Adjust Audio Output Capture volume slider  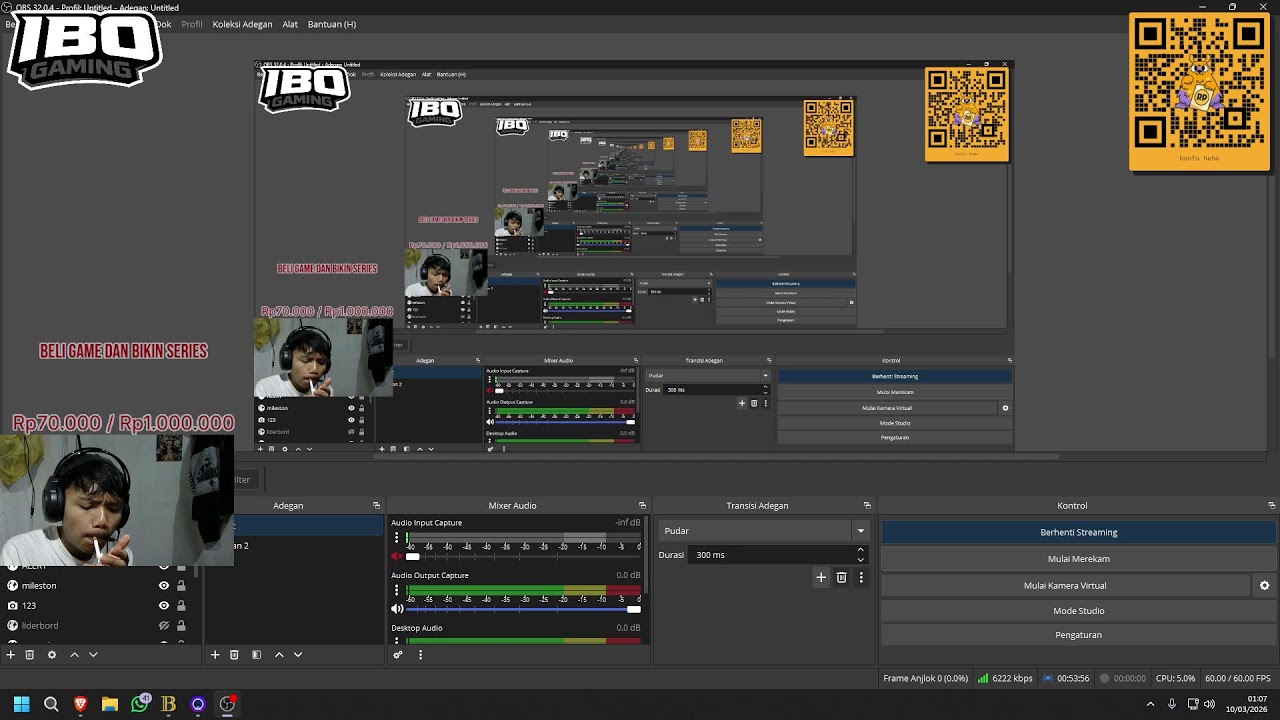(522, 609)
